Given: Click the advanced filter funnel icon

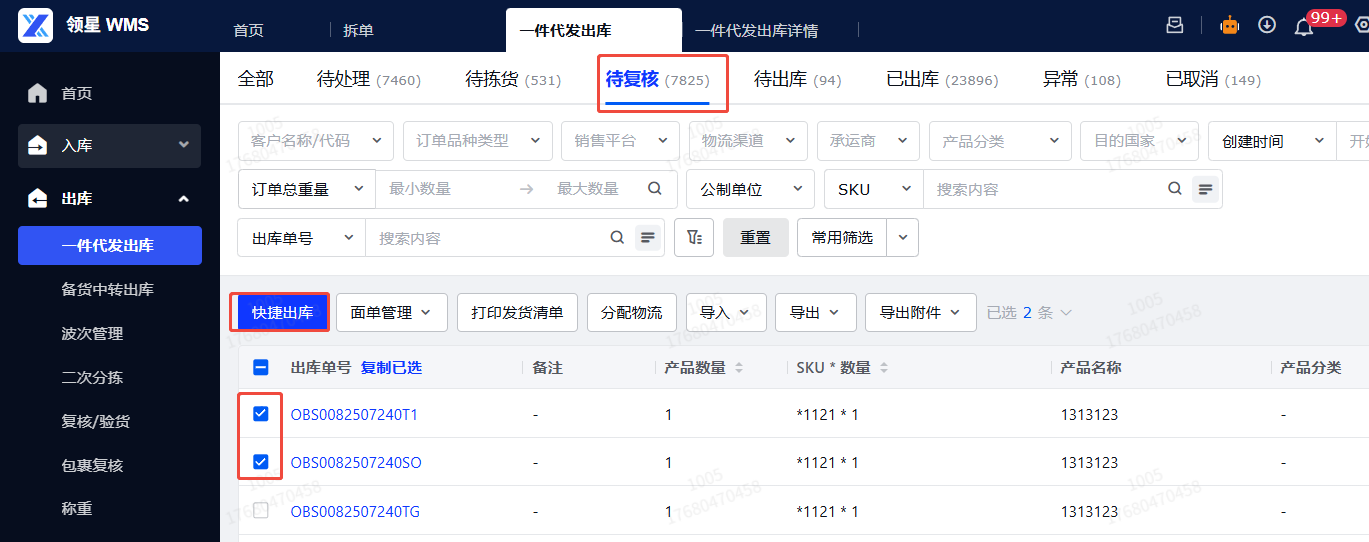Looking at the screenshot, I should pos(695,238).
